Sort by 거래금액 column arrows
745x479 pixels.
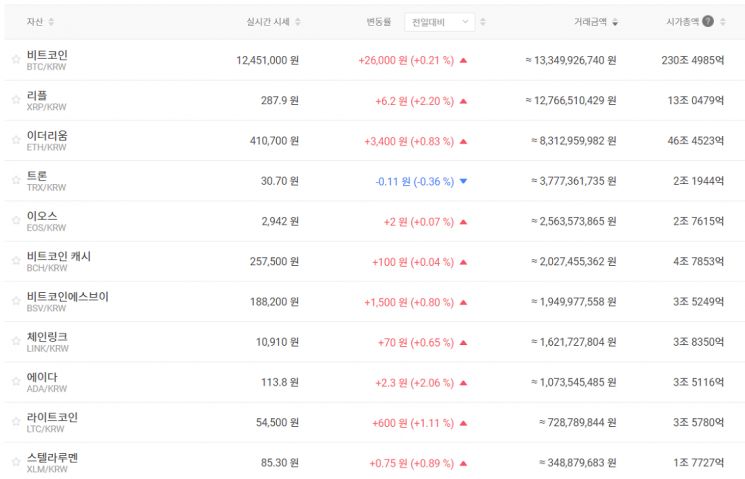click(x=615, y=22)
